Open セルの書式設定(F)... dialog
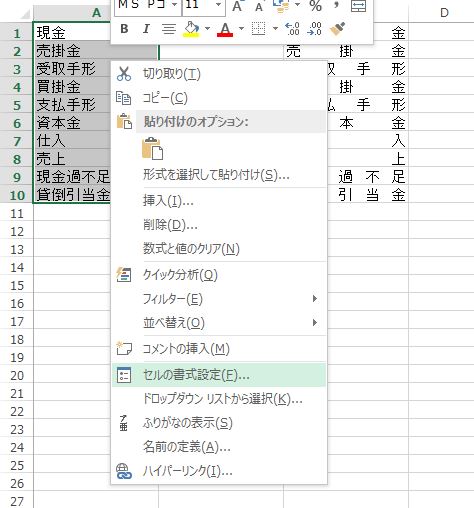Image resolution: width=474 pixels, height=508 pixels. [219, 375]
